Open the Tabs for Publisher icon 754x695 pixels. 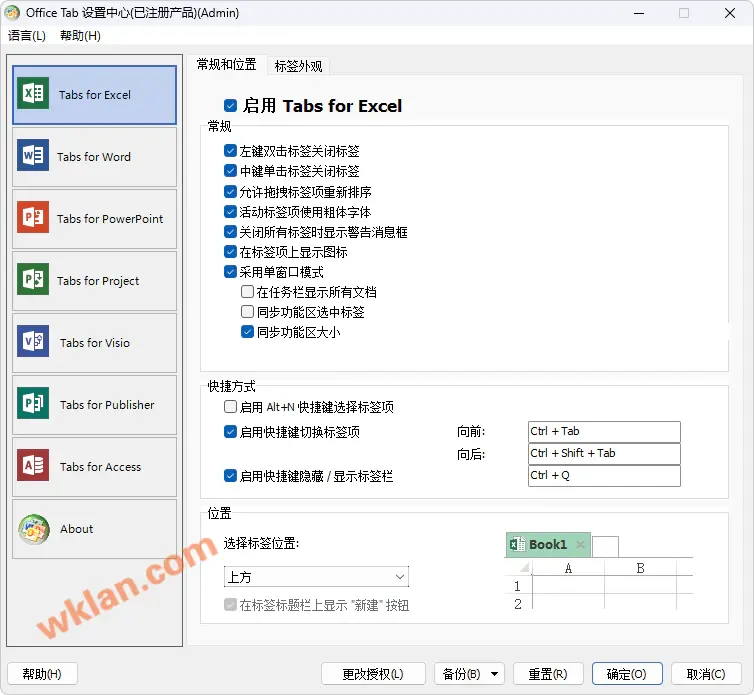point(33,404)
